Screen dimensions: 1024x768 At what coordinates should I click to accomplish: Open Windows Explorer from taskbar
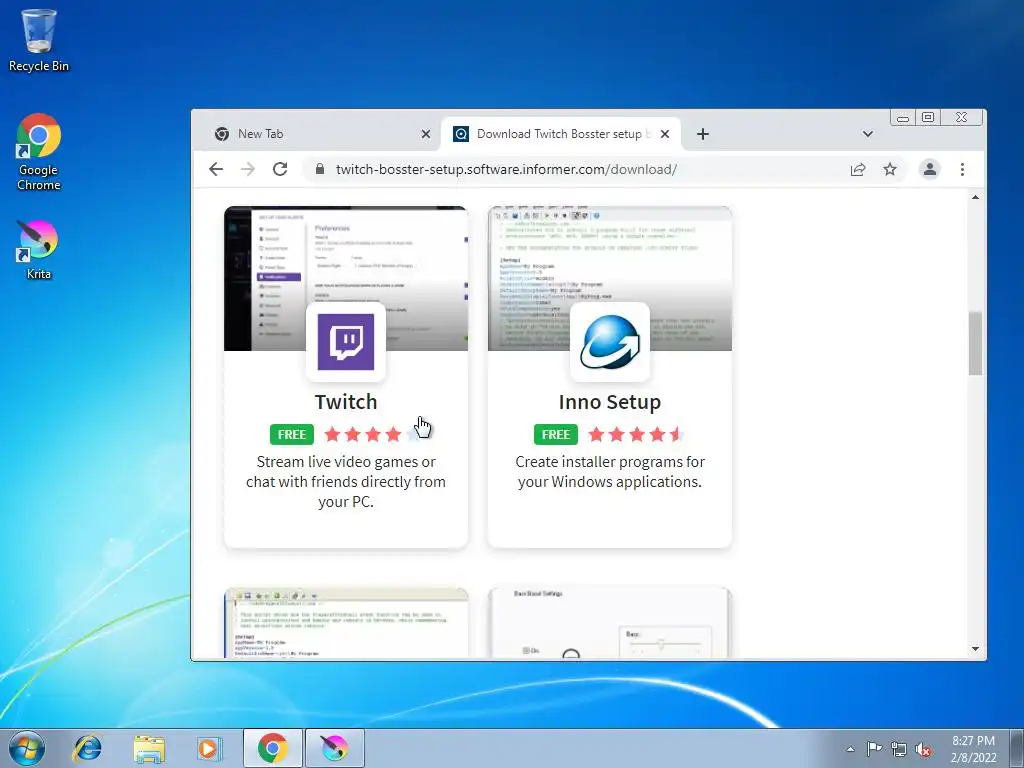tap(149, 748)
